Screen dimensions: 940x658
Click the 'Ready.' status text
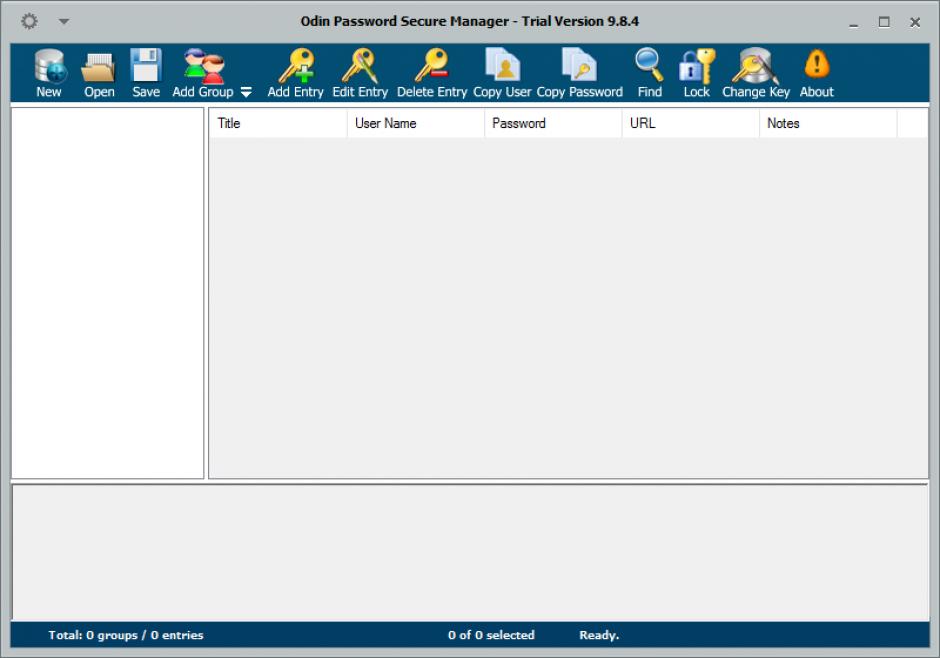pos(599,635)
